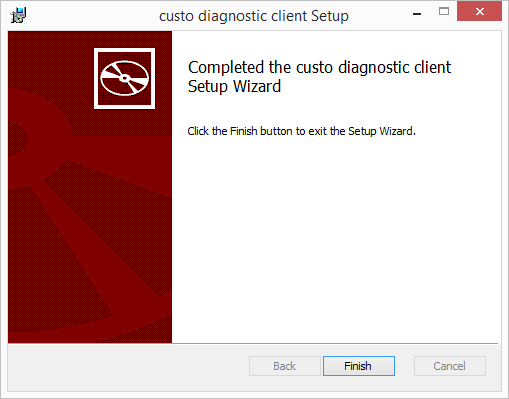Minimize the custo diagnostic client Setup window
509x399 pixels.
417,13
